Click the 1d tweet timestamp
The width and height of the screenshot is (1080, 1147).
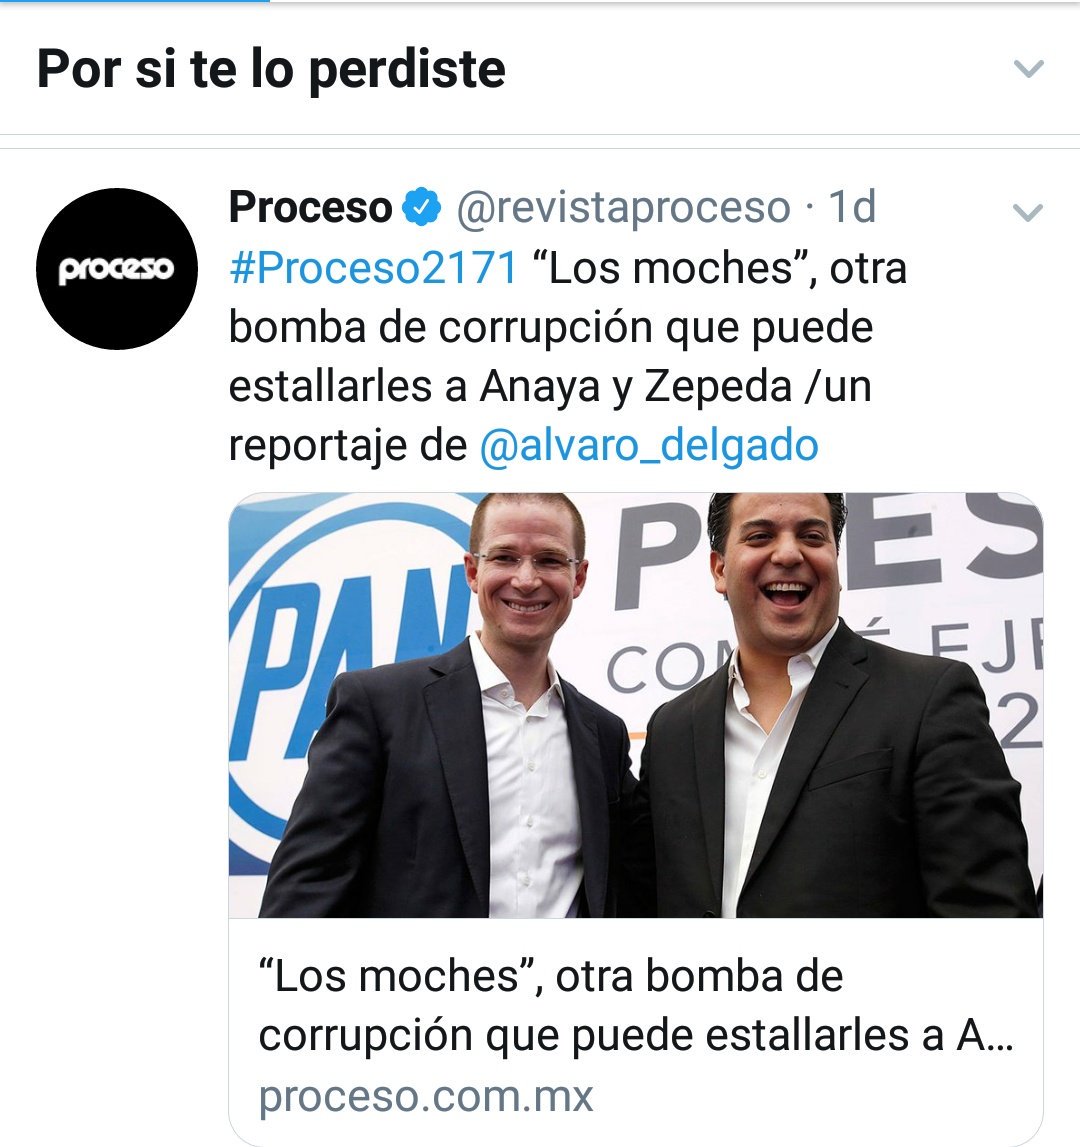(852, 207)
